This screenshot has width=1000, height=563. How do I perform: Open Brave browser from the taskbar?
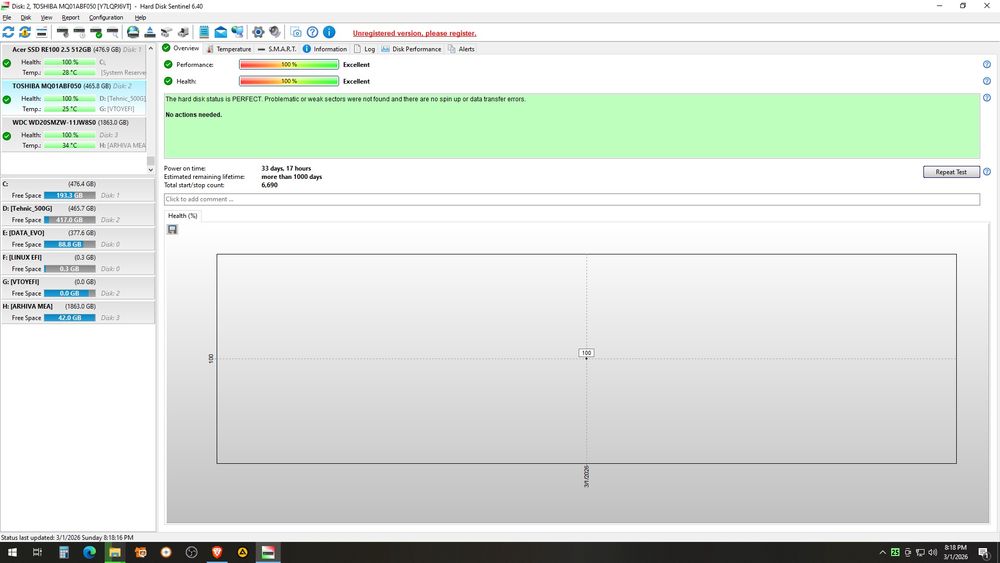click(217, 552)
